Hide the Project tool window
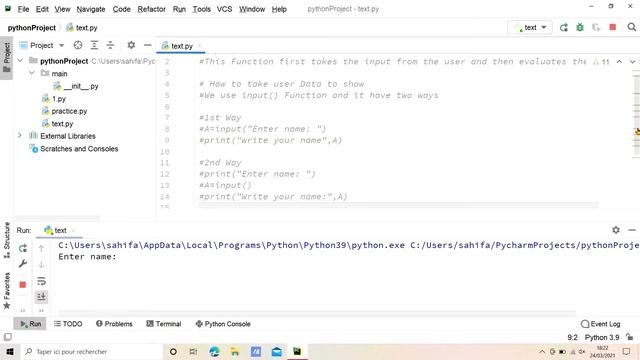 [147, 45]
